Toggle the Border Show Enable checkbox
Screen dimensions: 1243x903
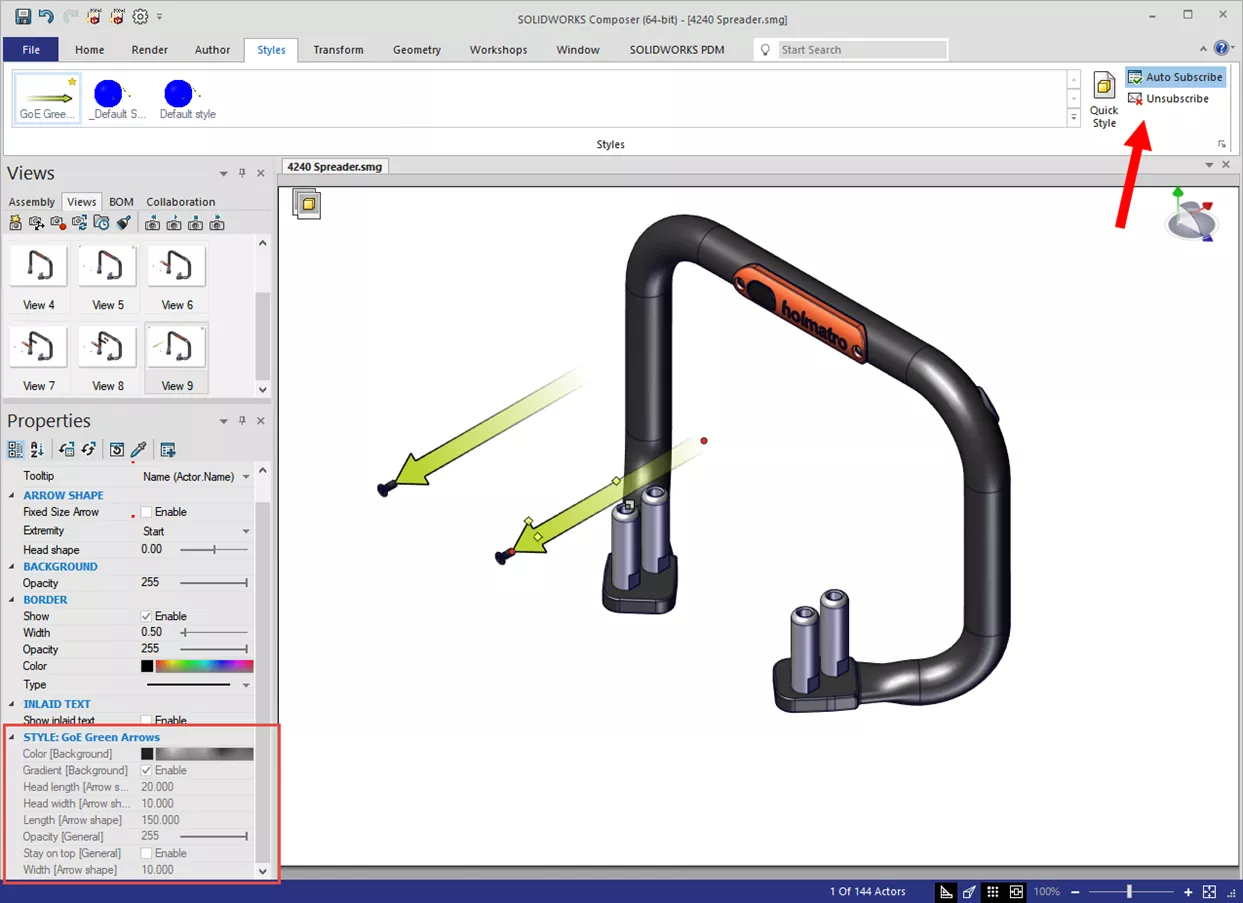click(146, 616)
